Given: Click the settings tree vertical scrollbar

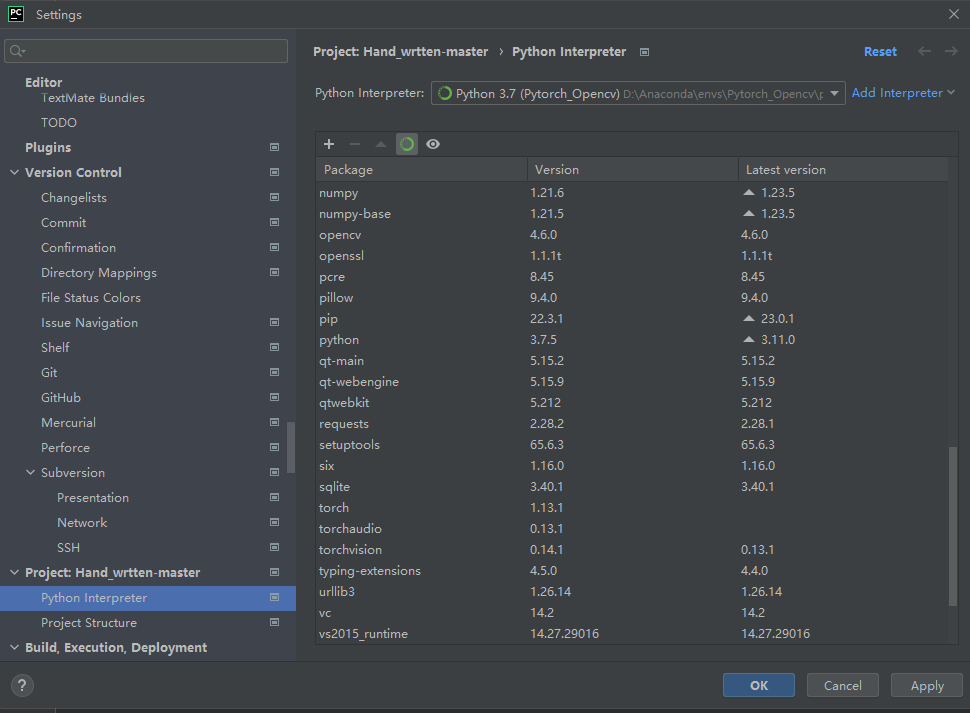Looking at the screenshot, I should (291, 447).
